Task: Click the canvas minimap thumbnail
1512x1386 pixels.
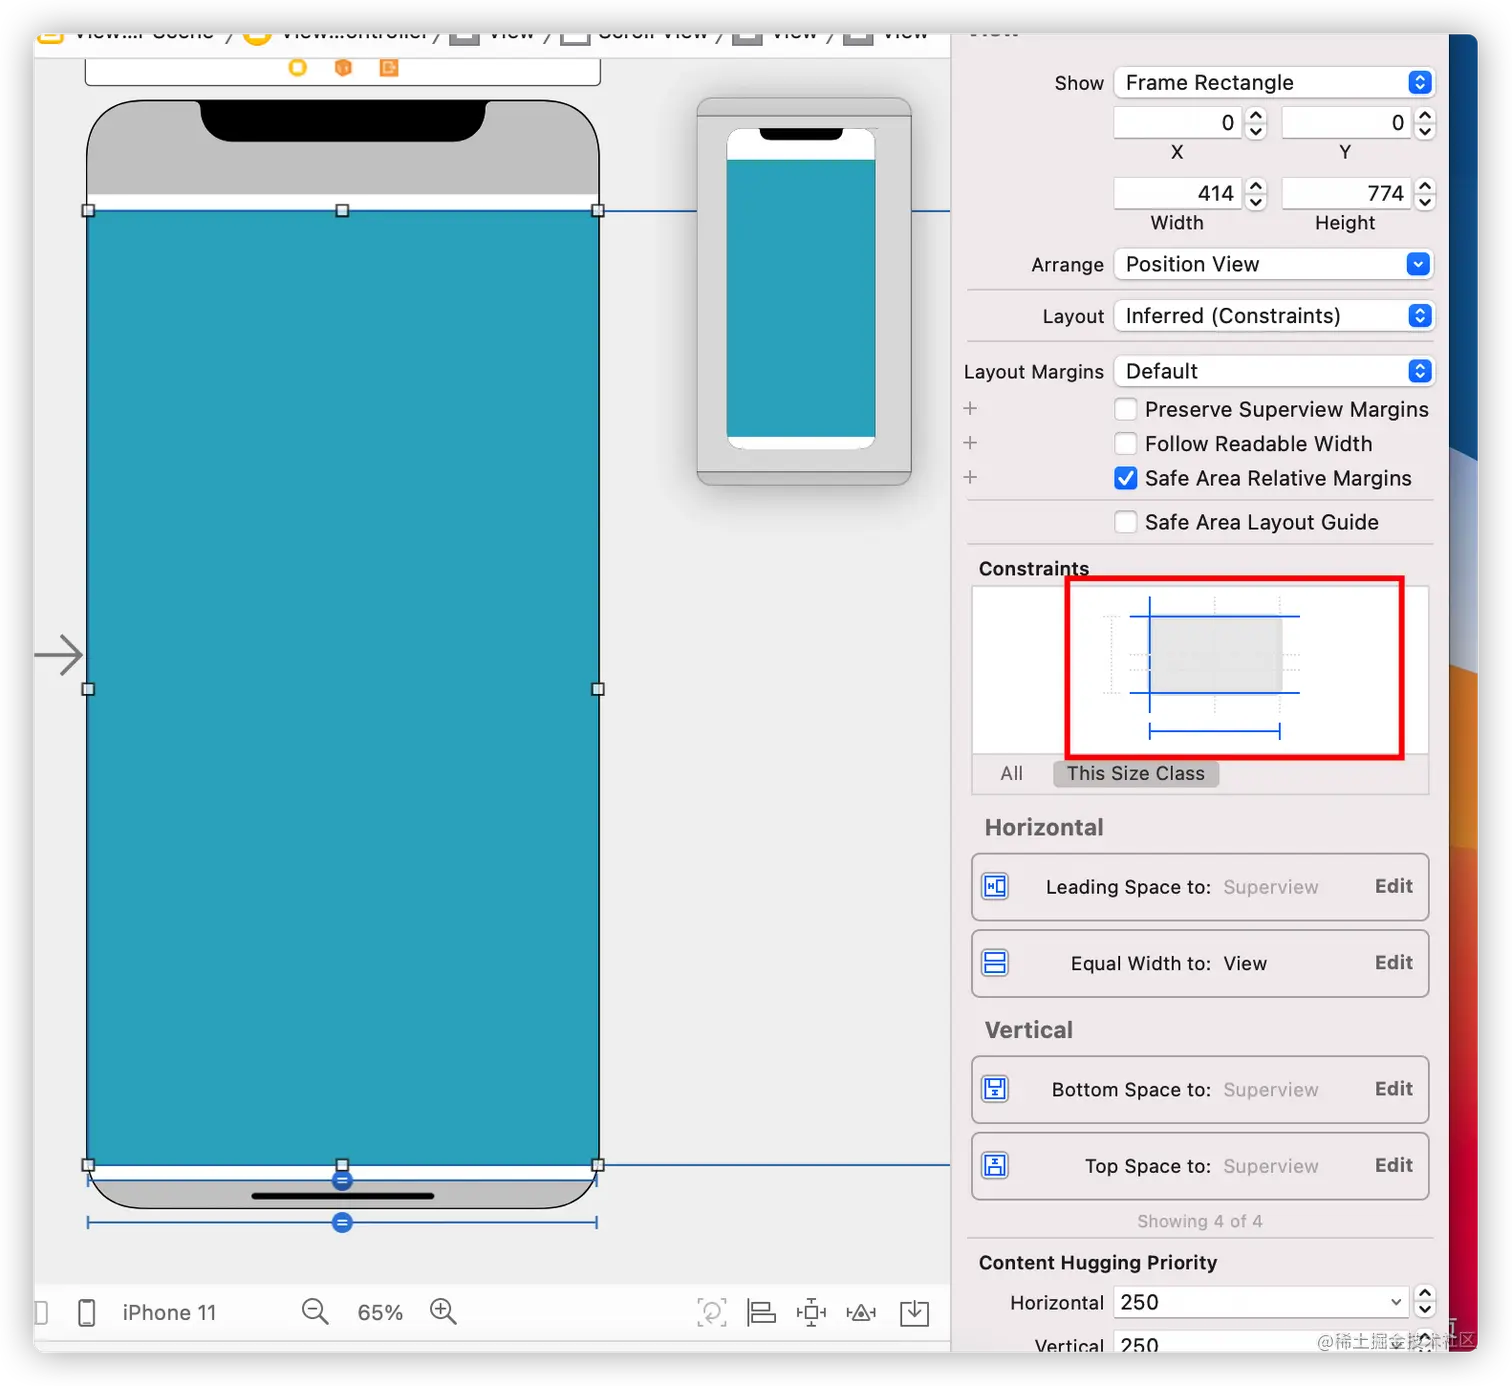Action: click(x=803, y=291)
